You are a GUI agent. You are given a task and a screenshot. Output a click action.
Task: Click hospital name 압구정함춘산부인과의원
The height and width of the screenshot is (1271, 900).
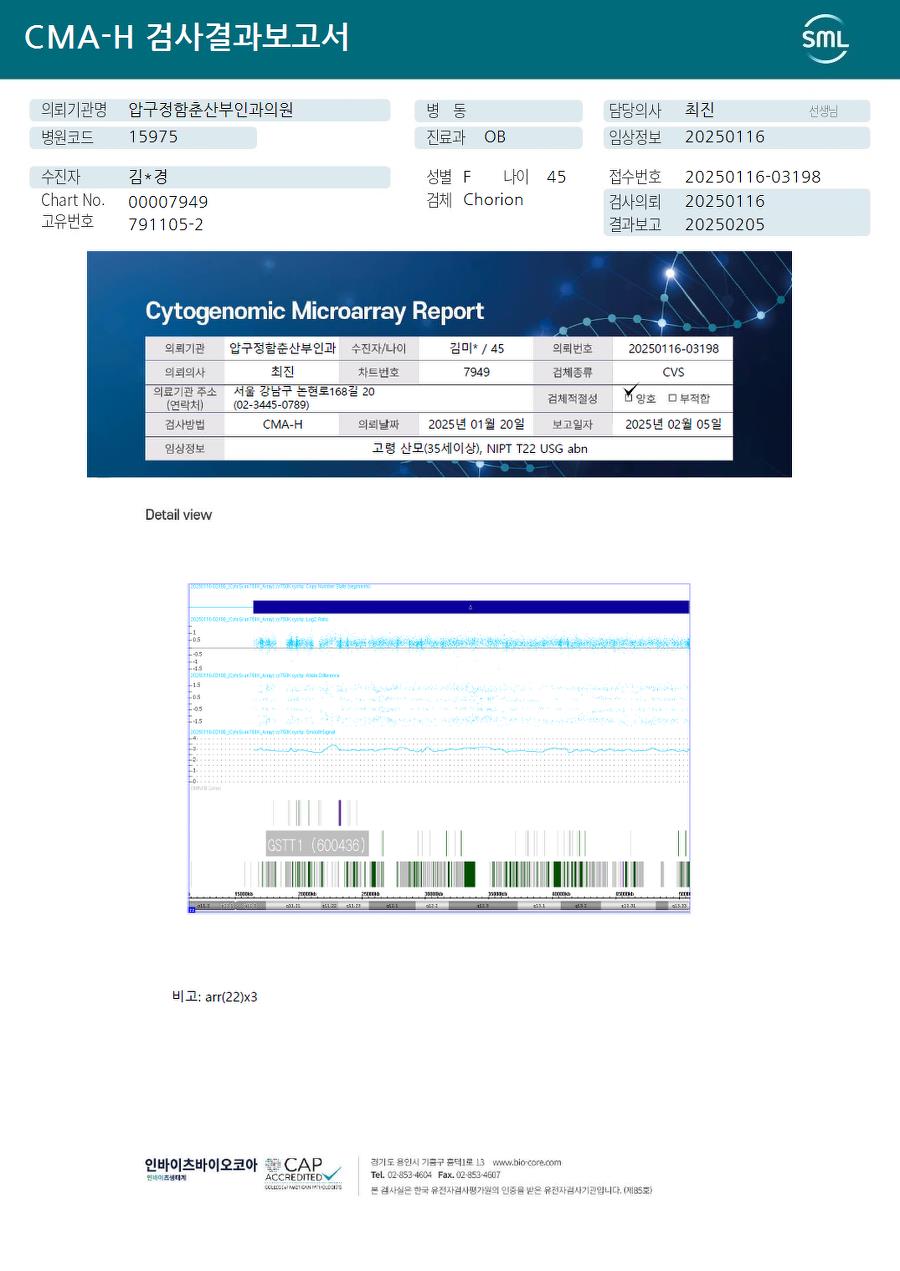click(x=211, y=110)
